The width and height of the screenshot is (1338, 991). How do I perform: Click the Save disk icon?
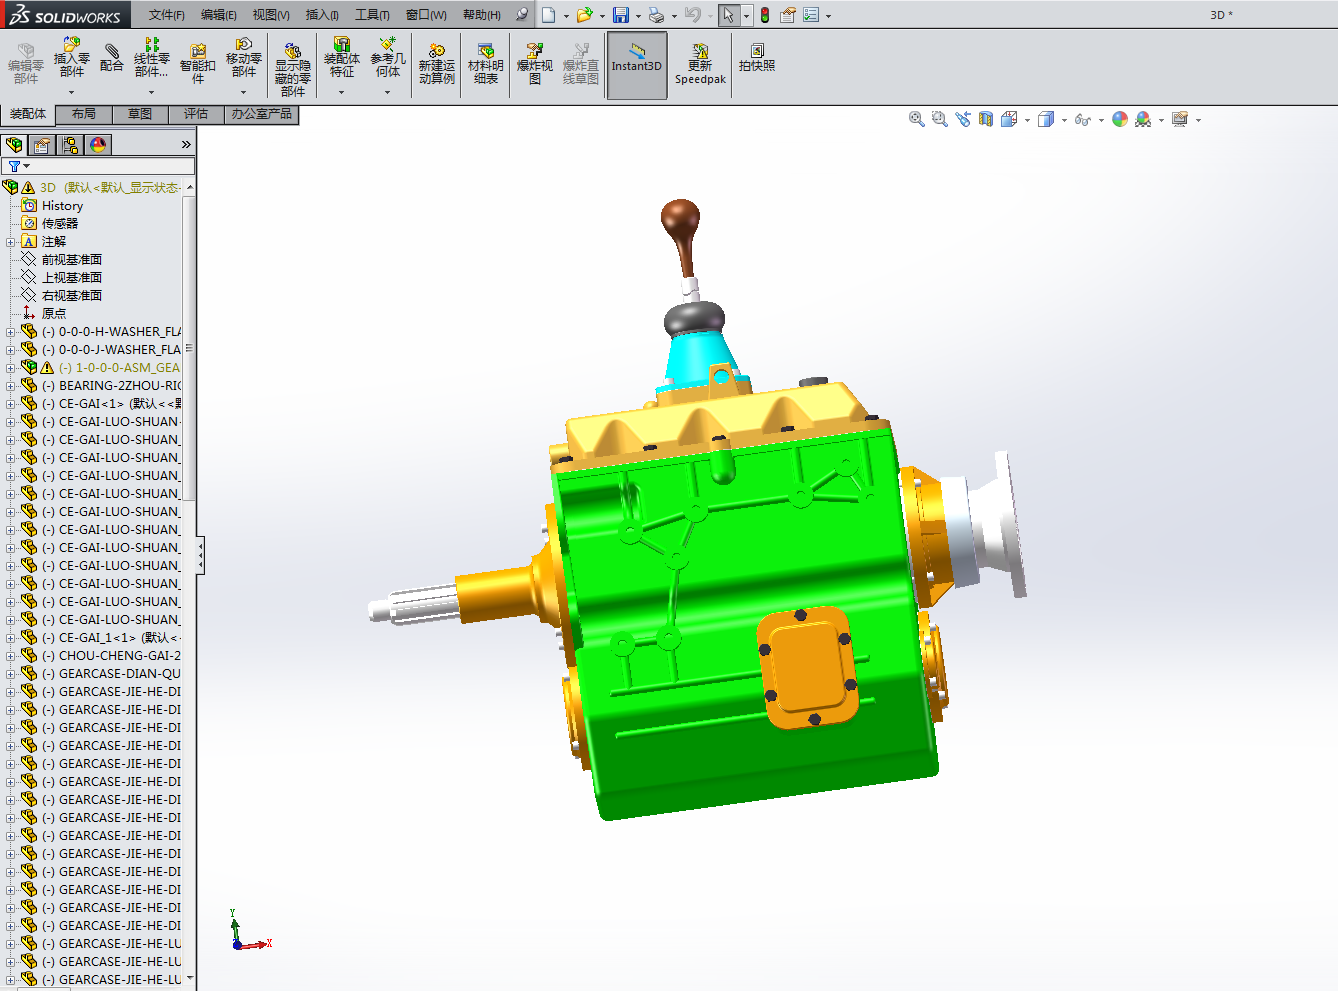point(621,15)
